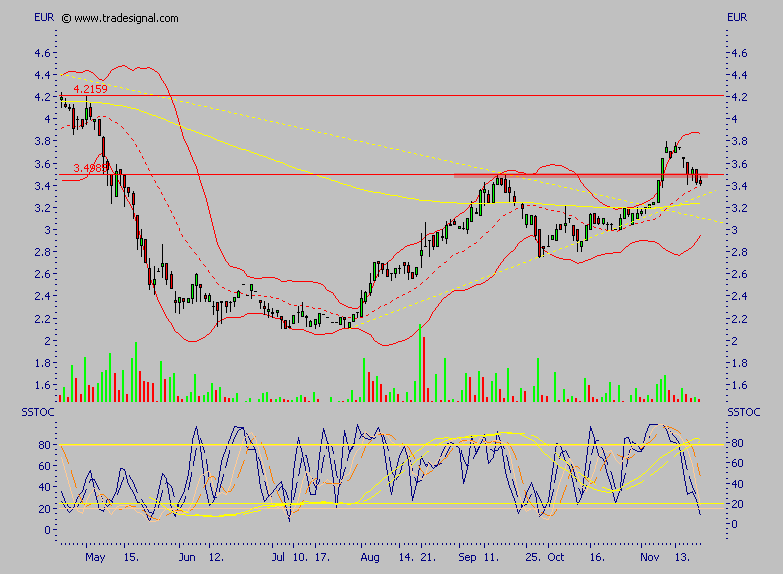783x574 pixels.
Task: Click the Nov label on date axis
Action: pyautogui.click(x=651, y=555)
